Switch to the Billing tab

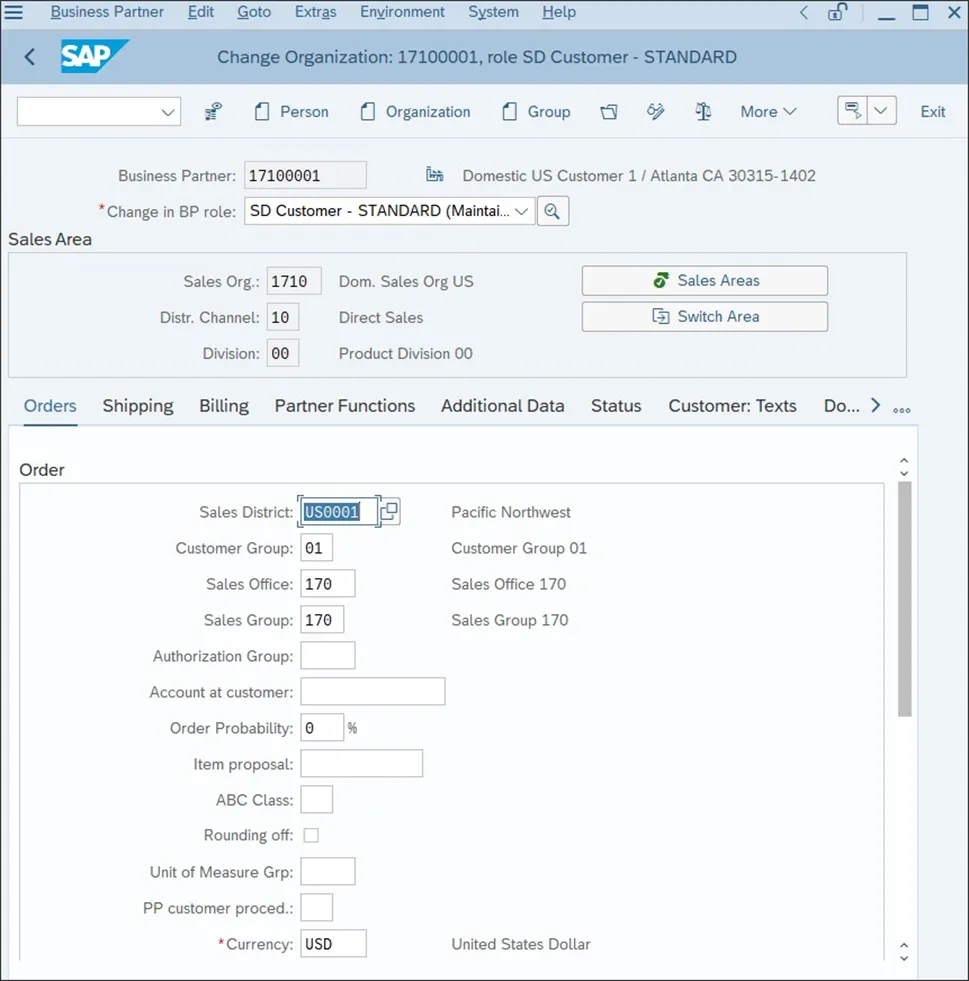(x=224, y=405)
